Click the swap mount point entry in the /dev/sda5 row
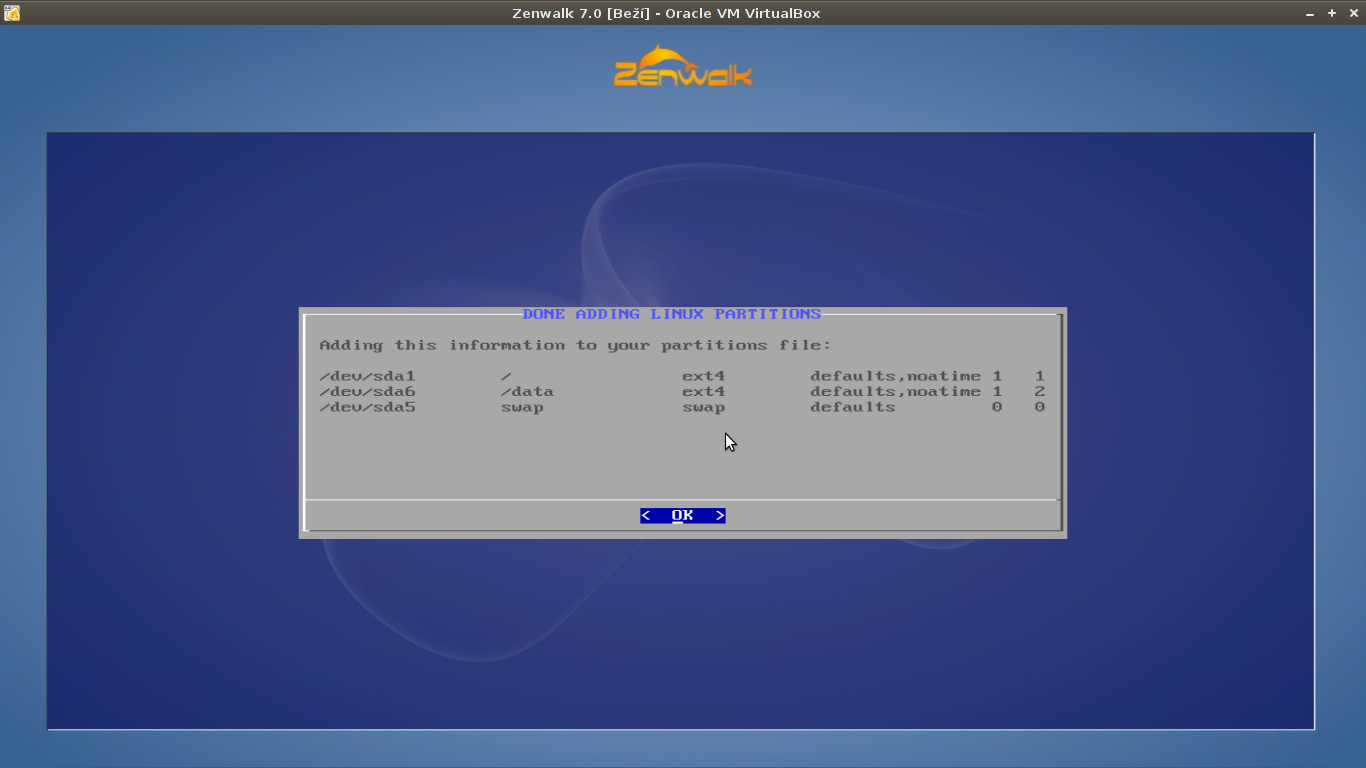Image resolution: width=1366 pixels, height=768 pixels. coord(522,408)
